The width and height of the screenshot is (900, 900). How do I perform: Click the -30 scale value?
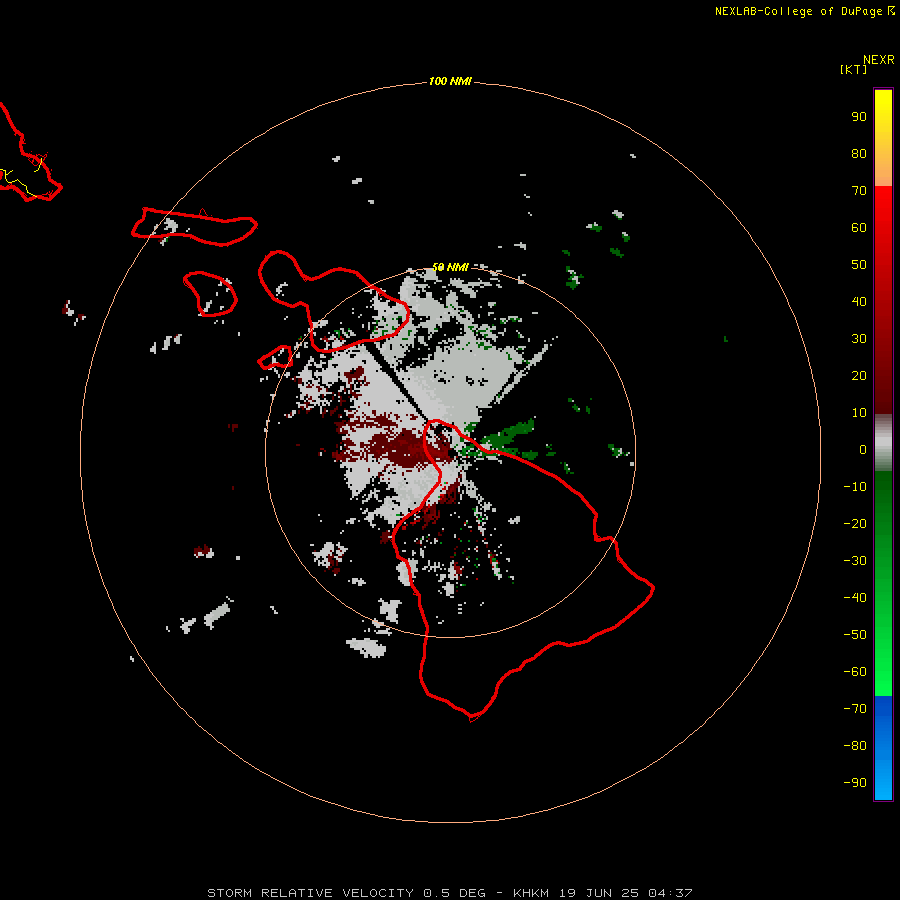855,561
